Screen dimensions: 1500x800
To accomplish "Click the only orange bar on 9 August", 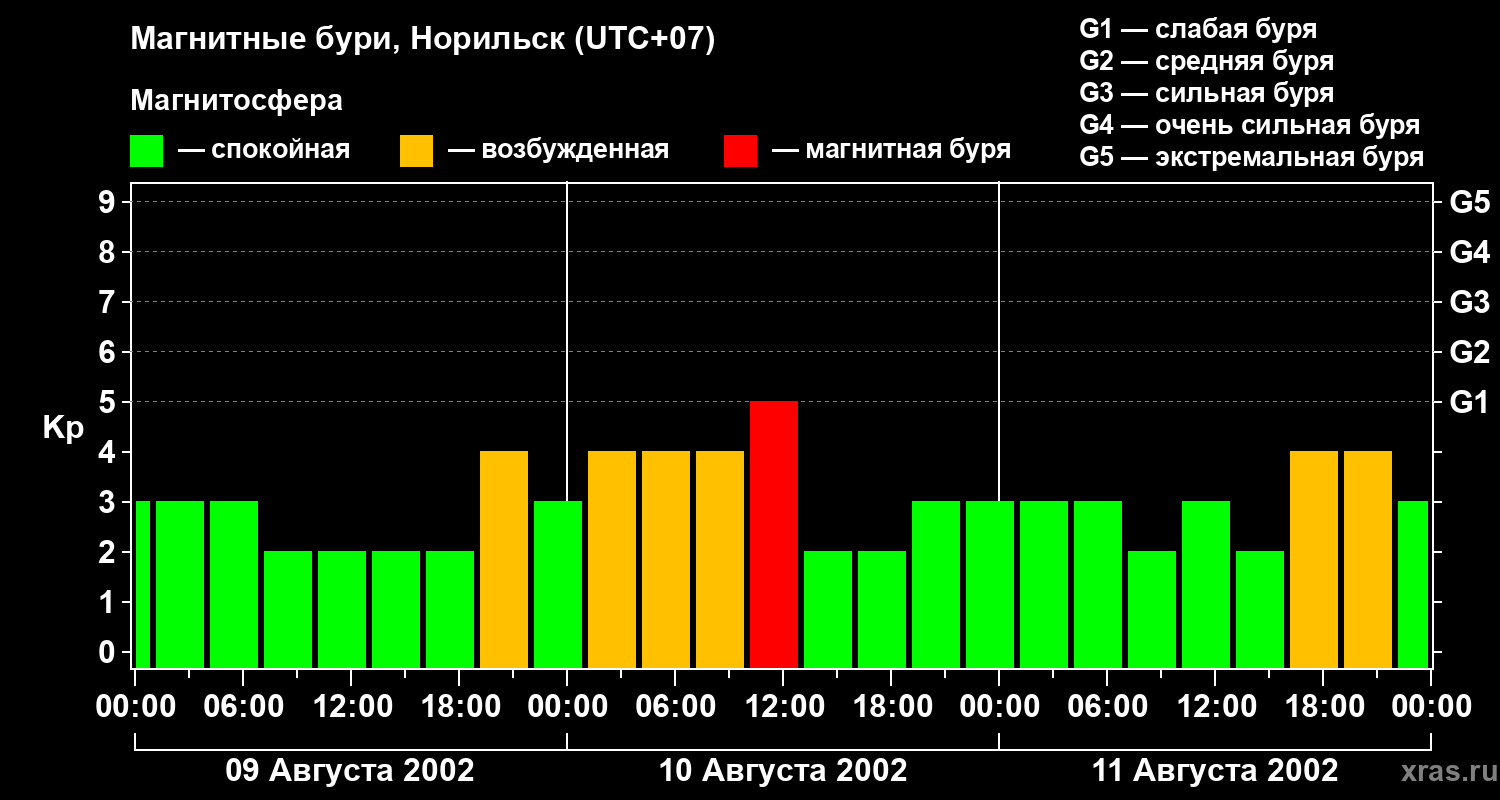I will click(504, 559).
